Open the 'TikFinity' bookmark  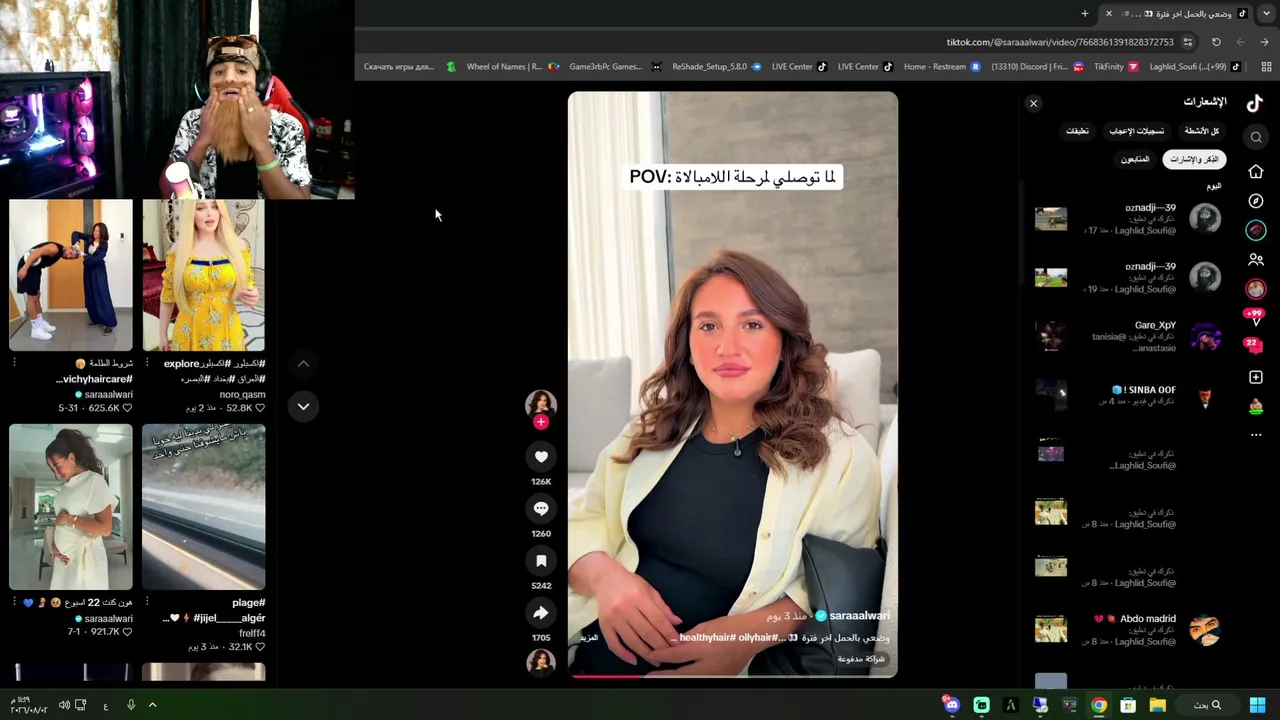click(x=1115, y=67)
